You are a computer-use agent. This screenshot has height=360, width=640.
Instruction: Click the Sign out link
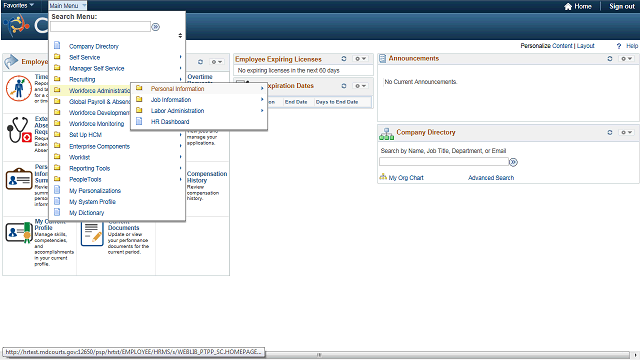[622, 7]
